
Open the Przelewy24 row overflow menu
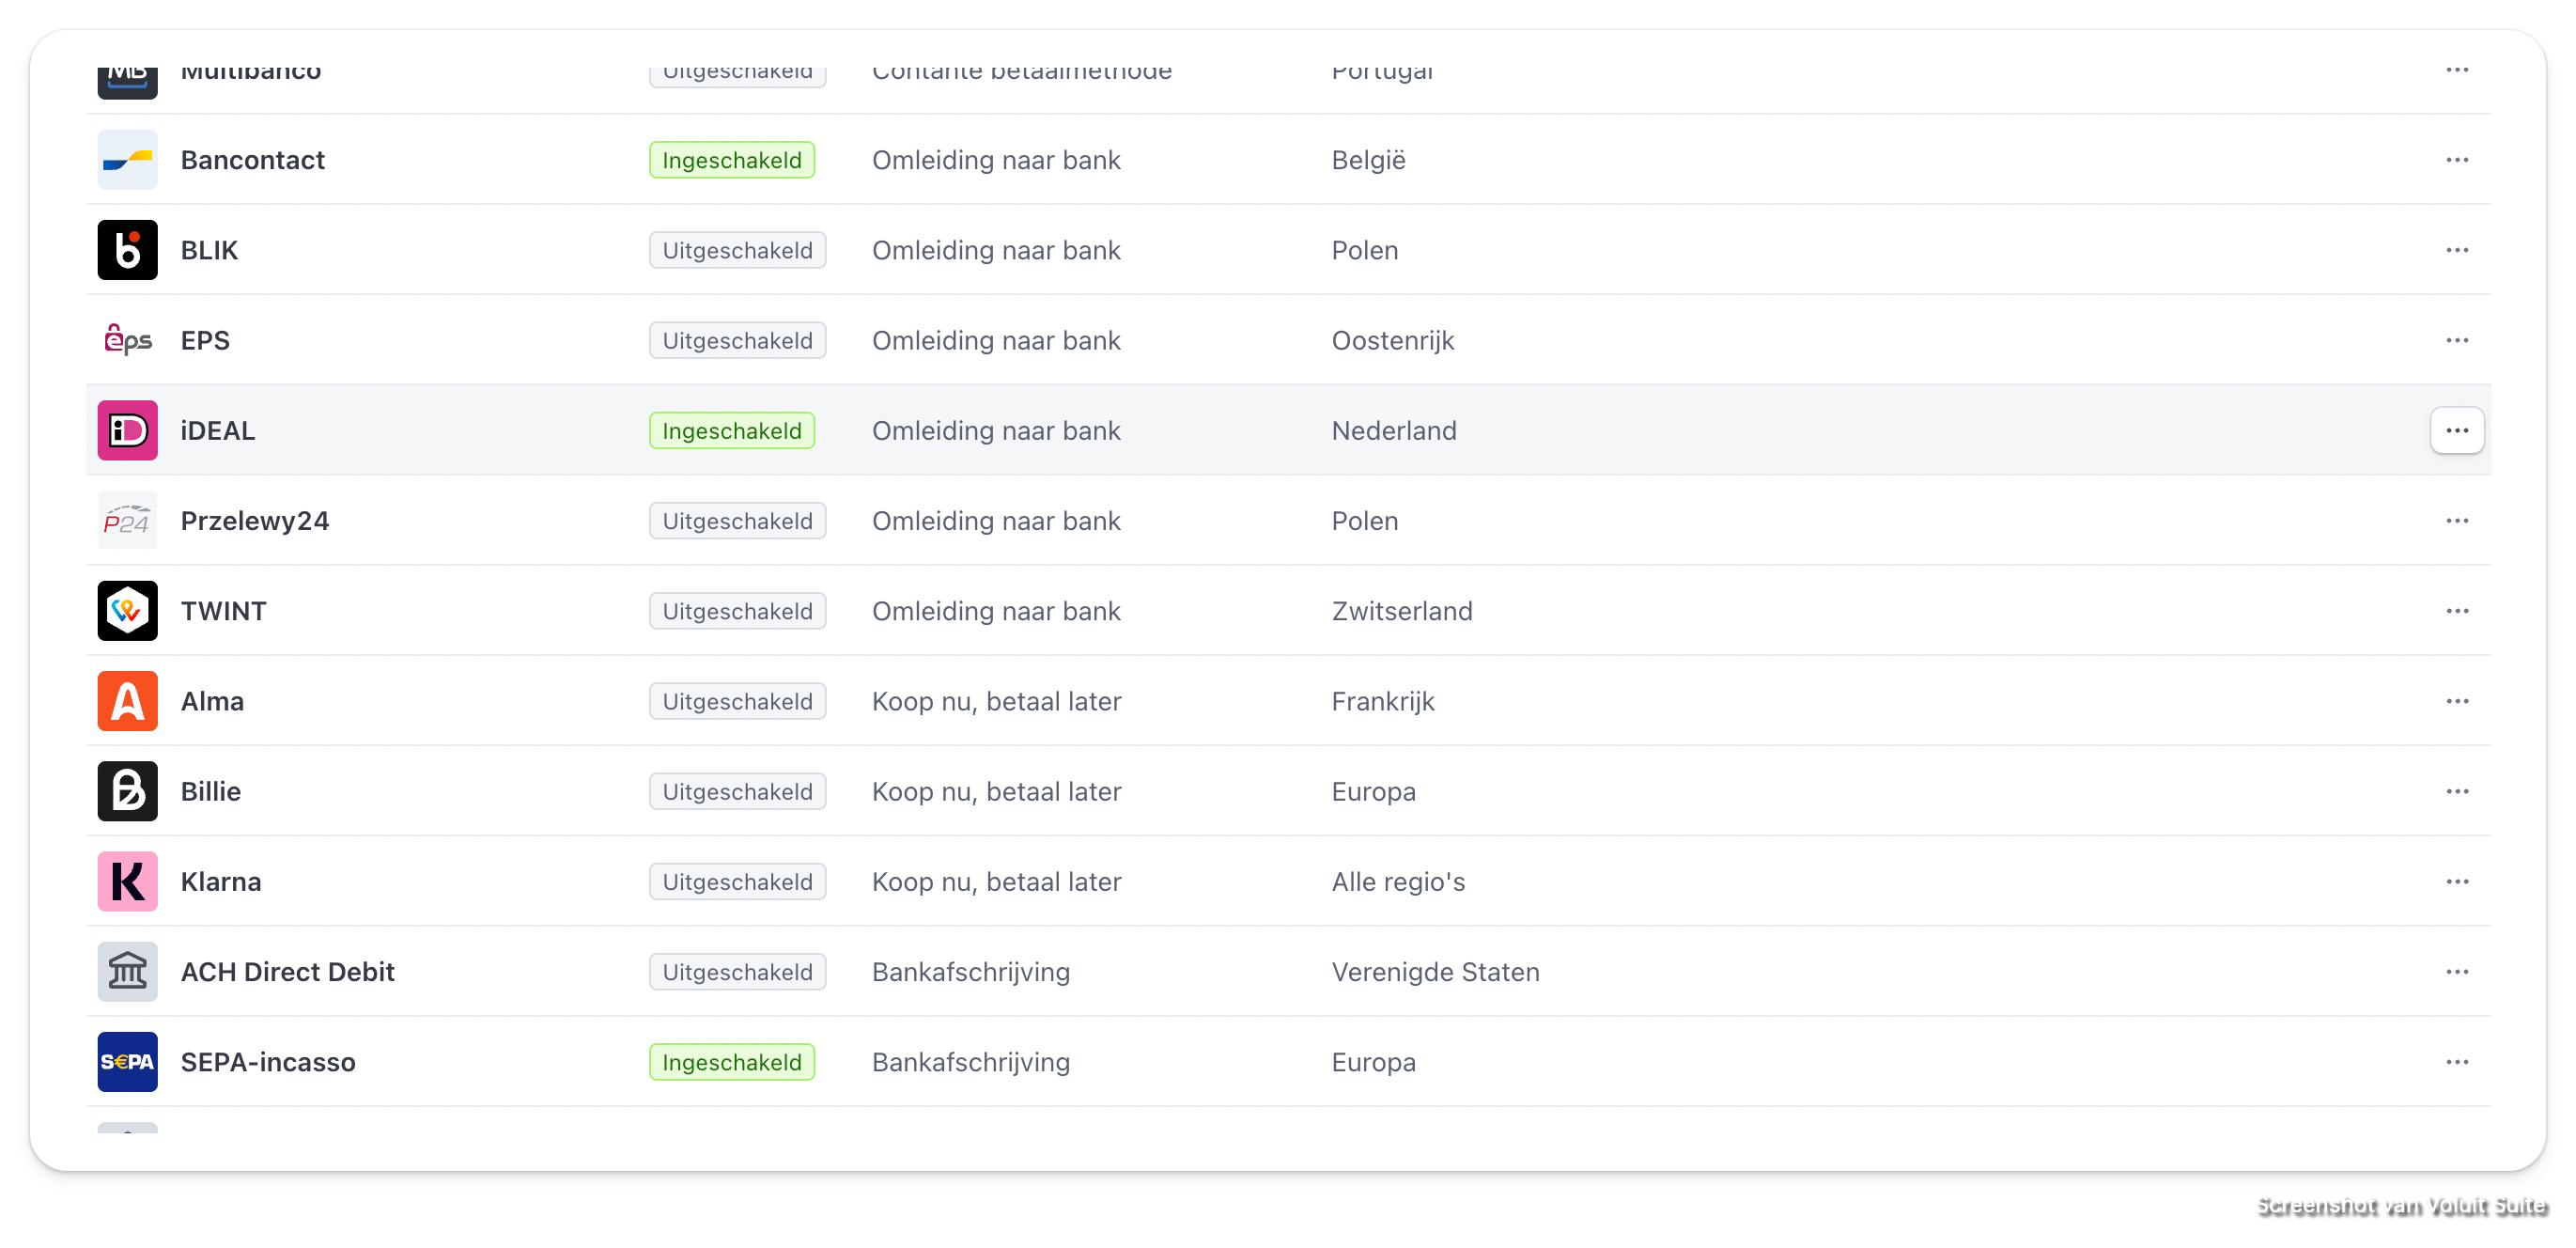(x=2456, y=521)
